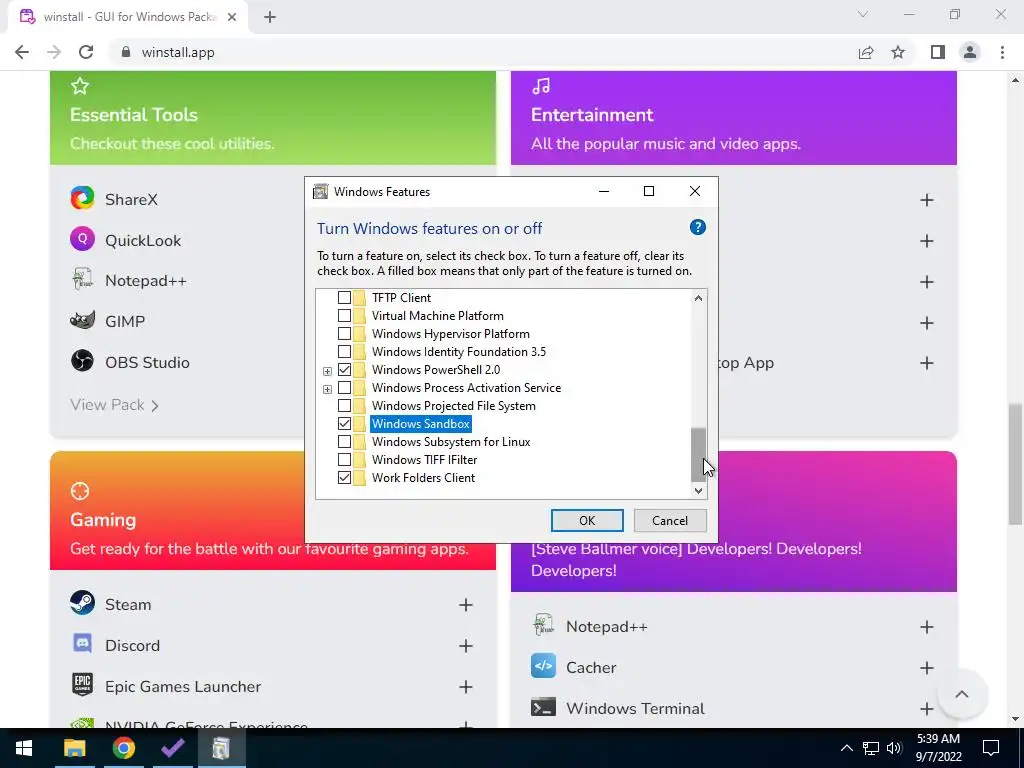Uncheck Work Folders Client checkbox
Screen dimensions: 1024x768
coord(344,478)
